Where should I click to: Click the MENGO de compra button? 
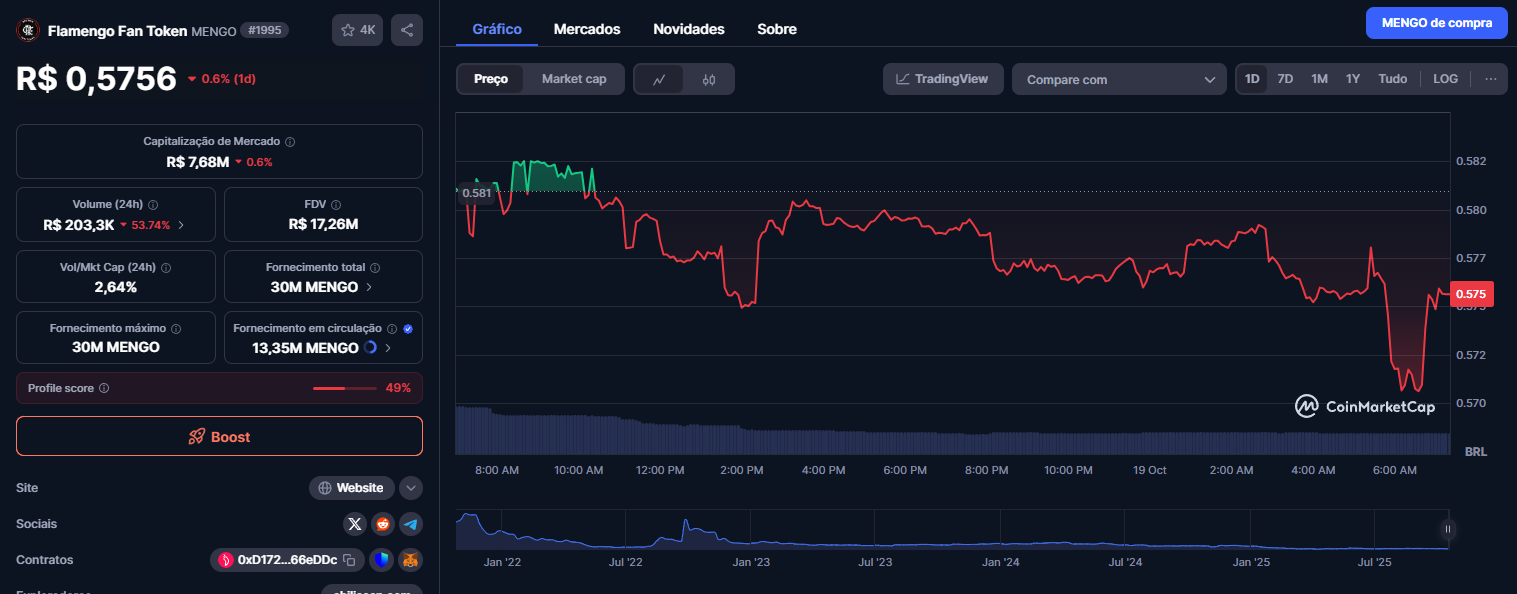(x=1436, y=22)
